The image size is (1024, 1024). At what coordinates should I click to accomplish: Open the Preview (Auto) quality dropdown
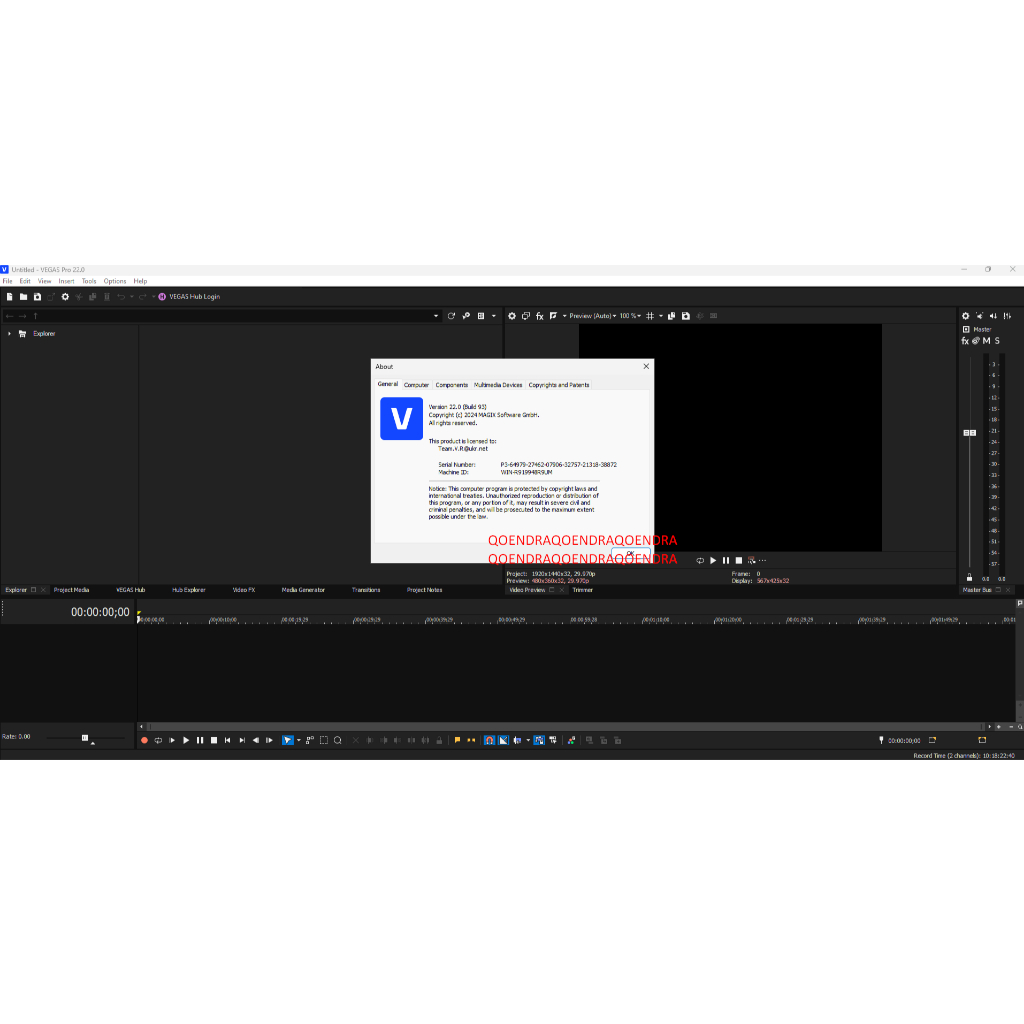[591, 316]
